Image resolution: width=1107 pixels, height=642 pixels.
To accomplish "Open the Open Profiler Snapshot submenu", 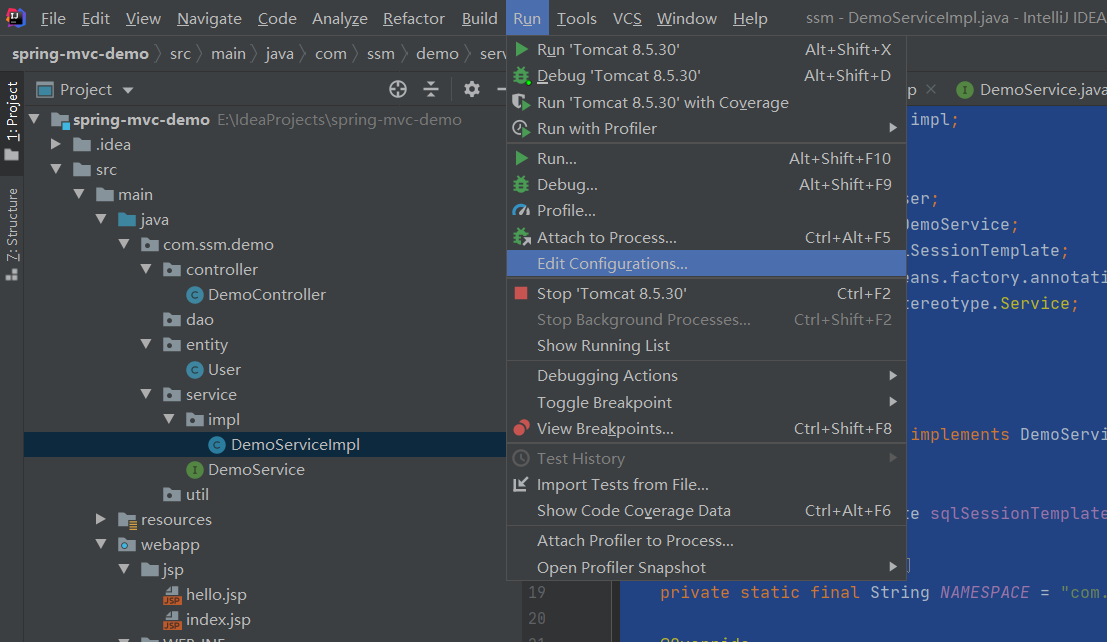I will [706, 568].
